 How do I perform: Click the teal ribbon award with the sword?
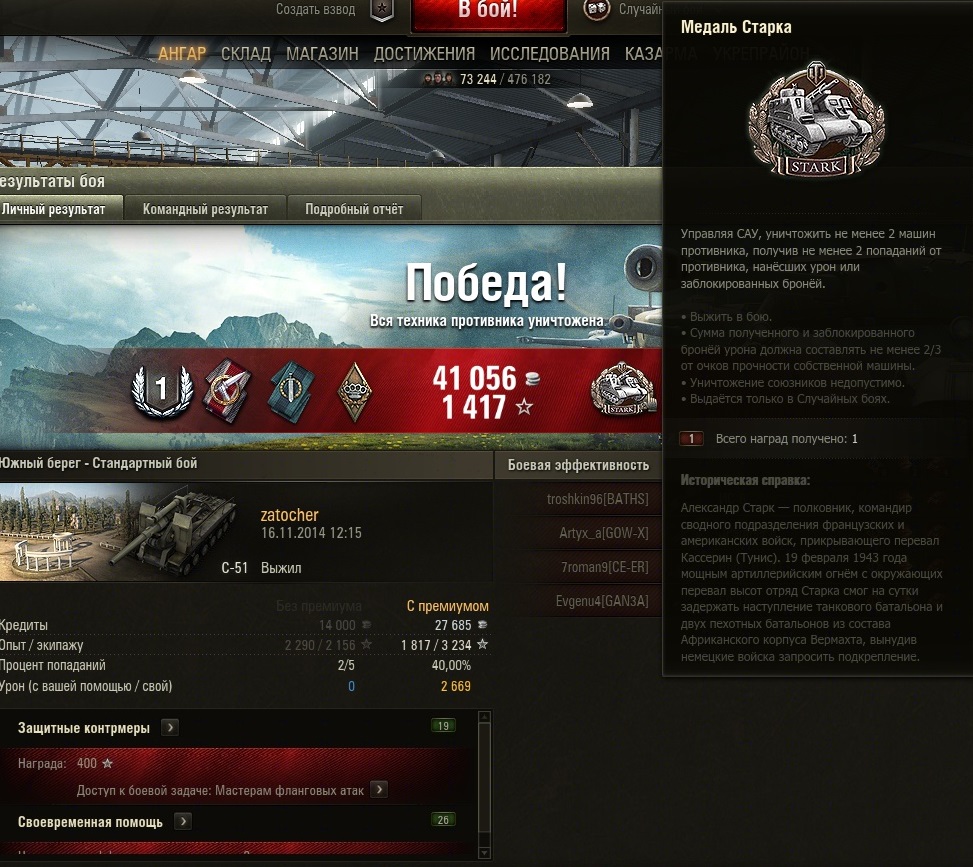pos(290,392)
